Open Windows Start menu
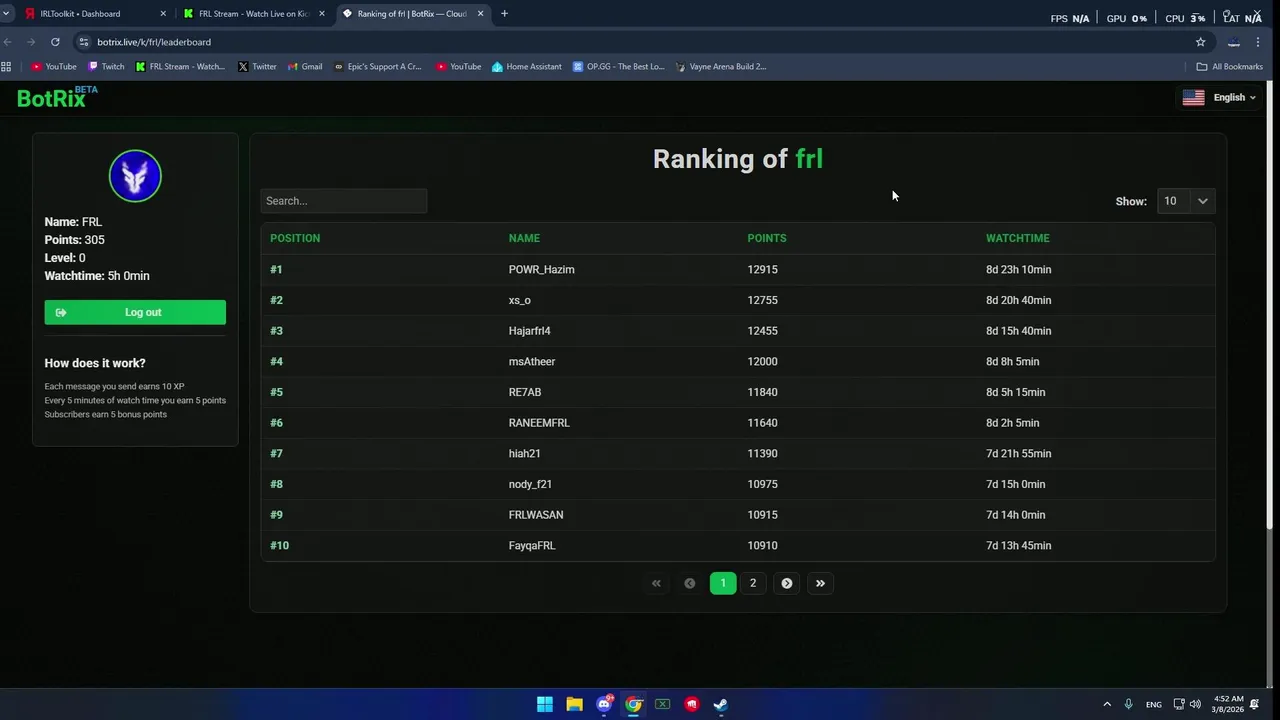The height and width of the screenshot is (720, 1280). click(x=545, y=704)
